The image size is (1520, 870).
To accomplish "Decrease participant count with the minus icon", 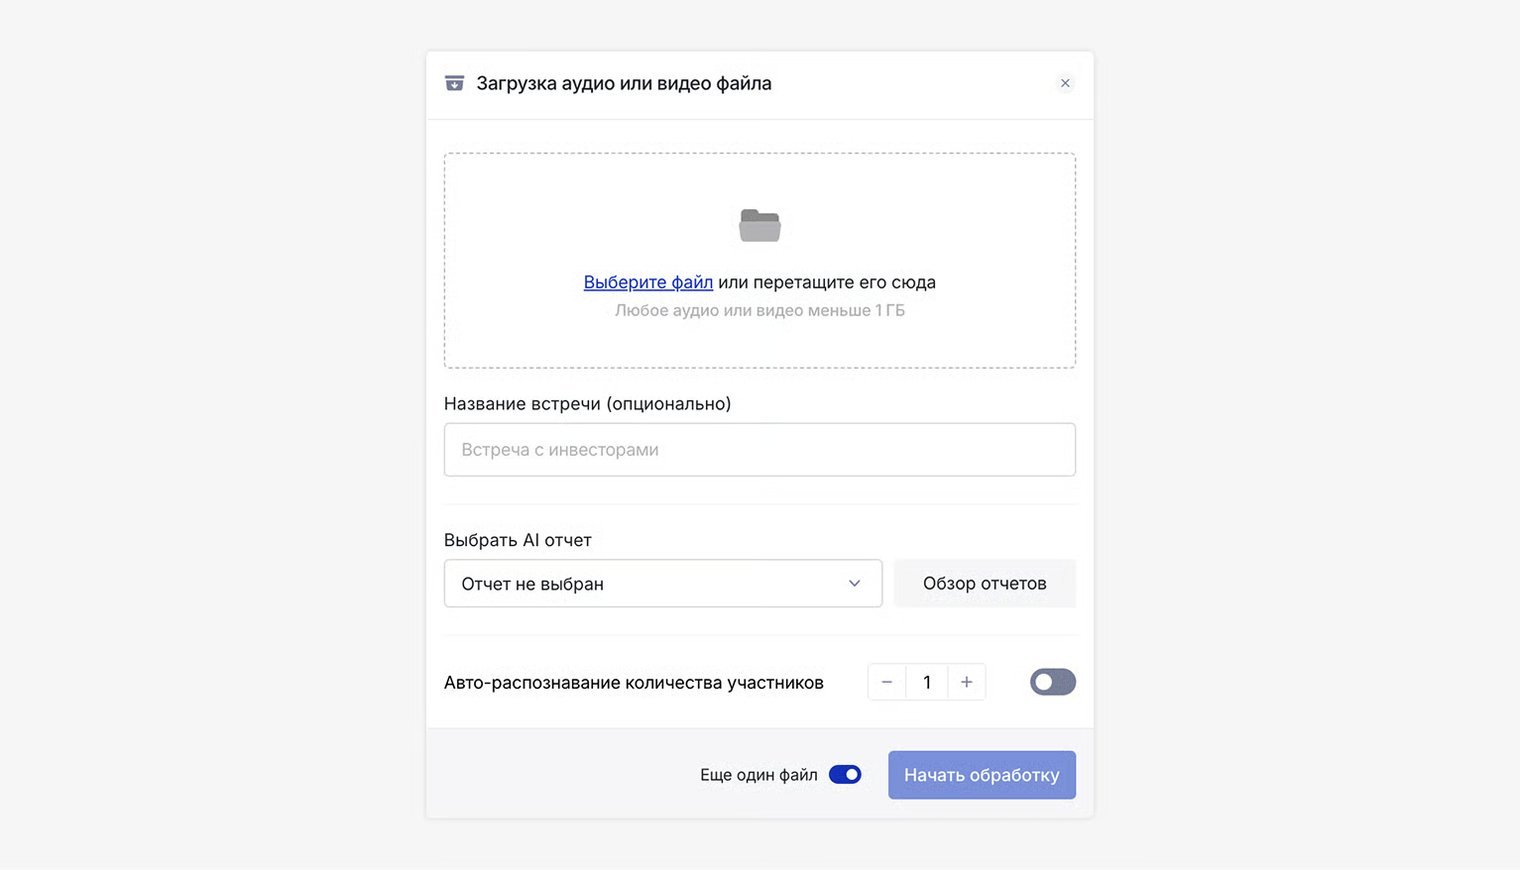I will coord(887,682).
